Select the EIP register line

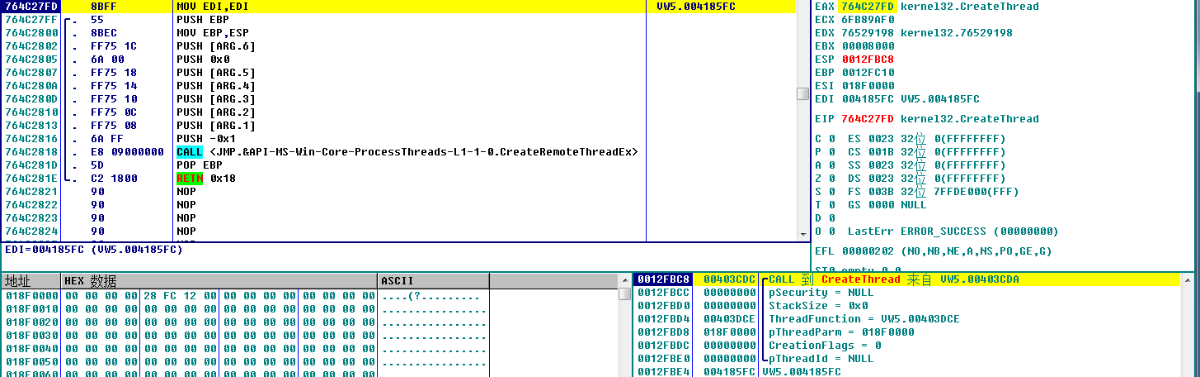(x=927, y=119)
